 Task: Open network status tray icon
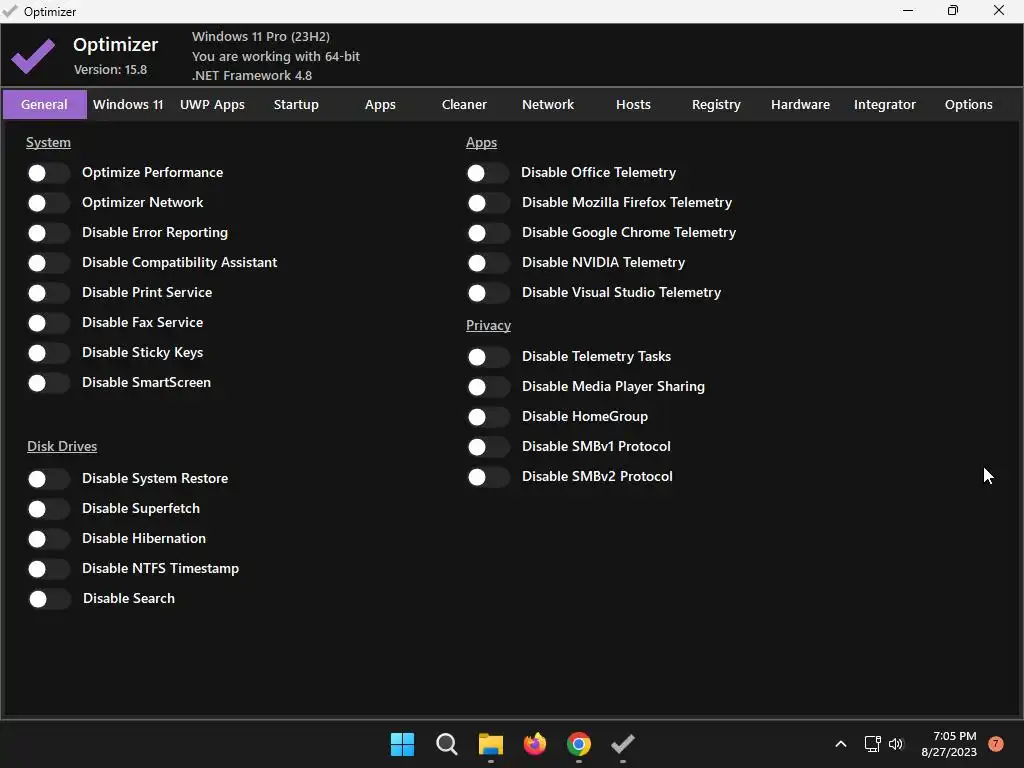point(872,744)
